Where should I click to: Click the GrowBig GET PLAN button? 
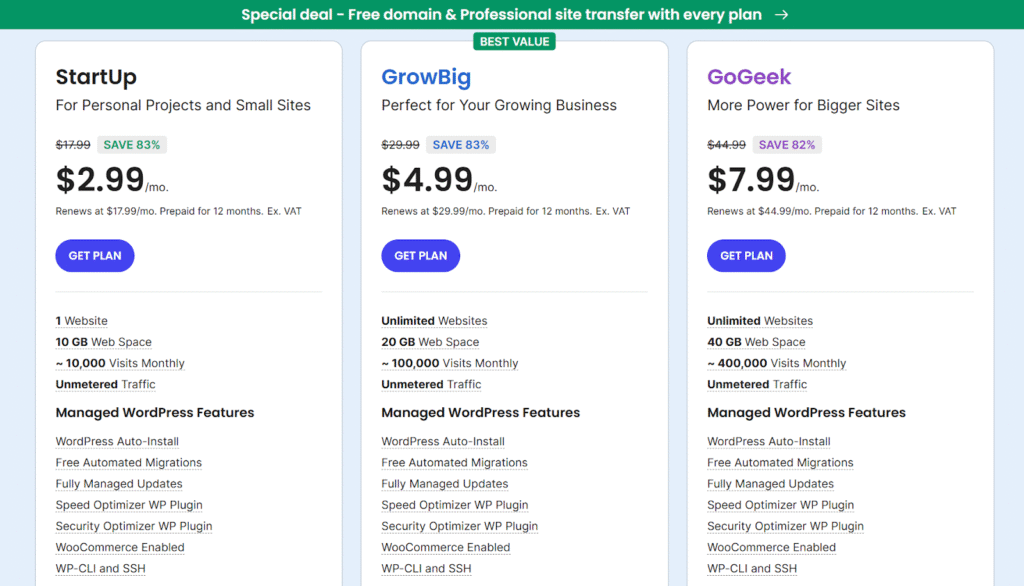(x=420, y=256)
